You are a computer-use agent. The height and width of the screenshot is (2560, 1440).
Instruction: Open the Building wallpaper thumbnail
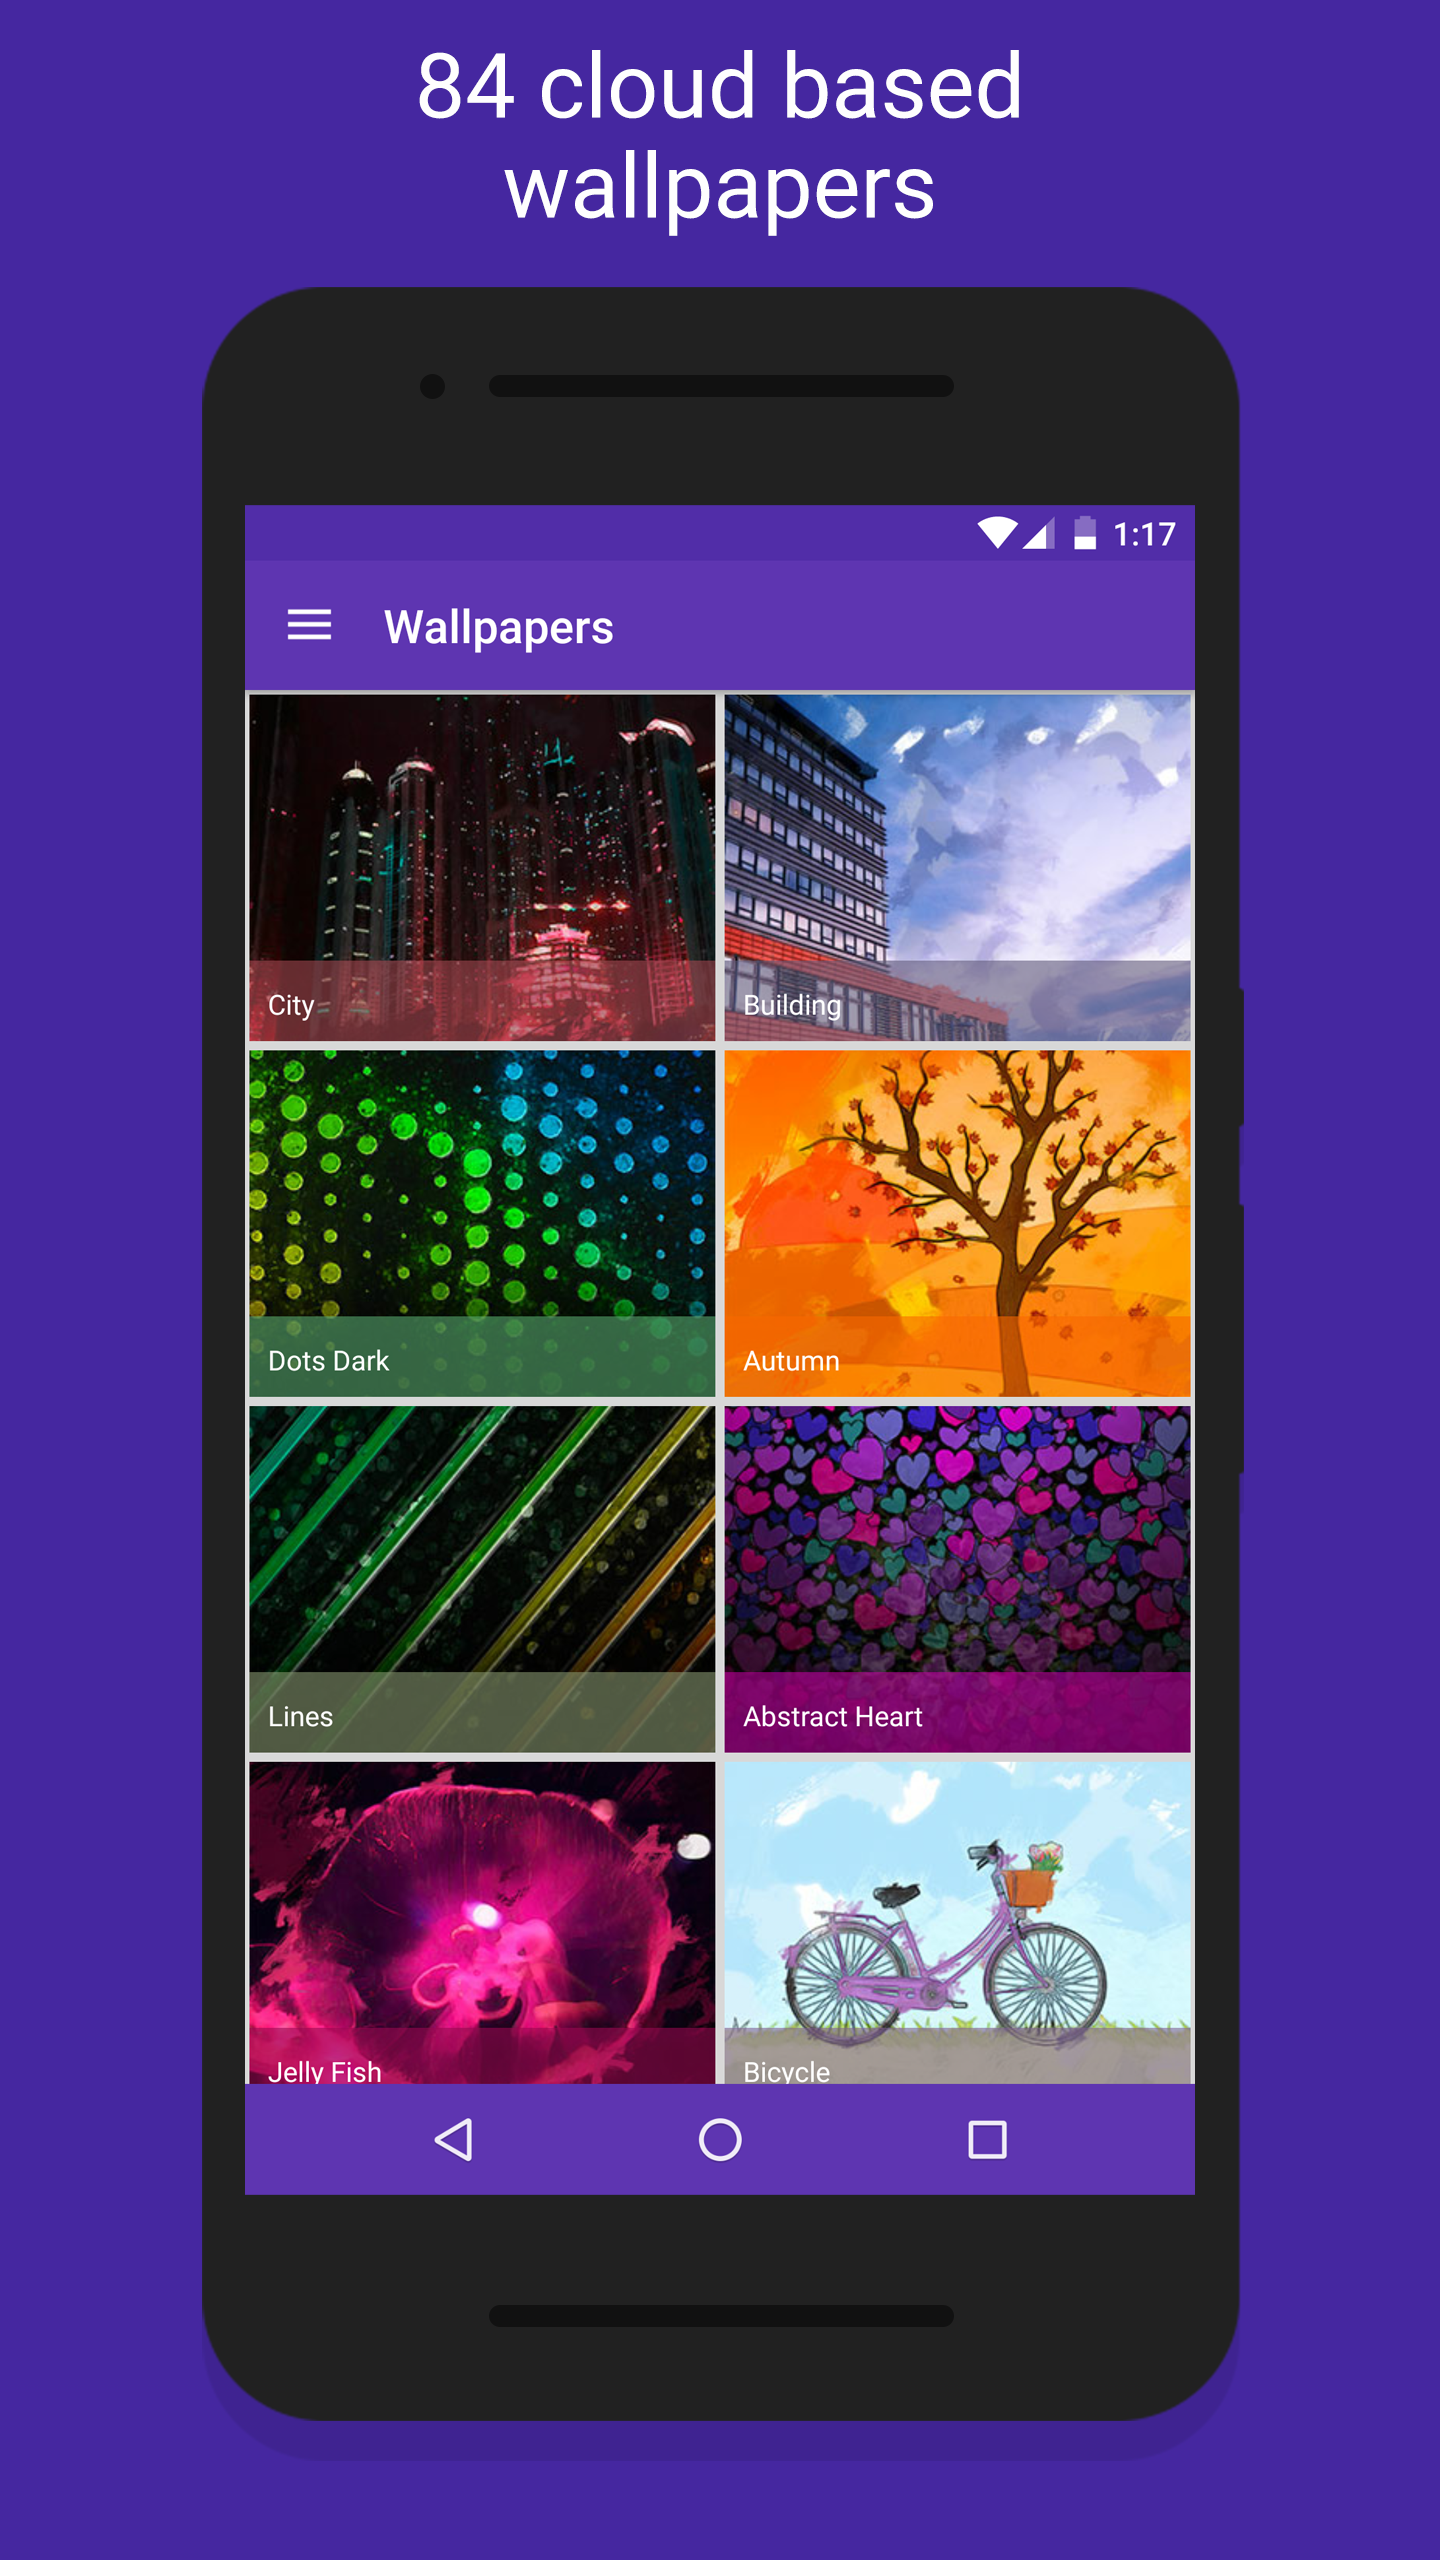point(957,867)
